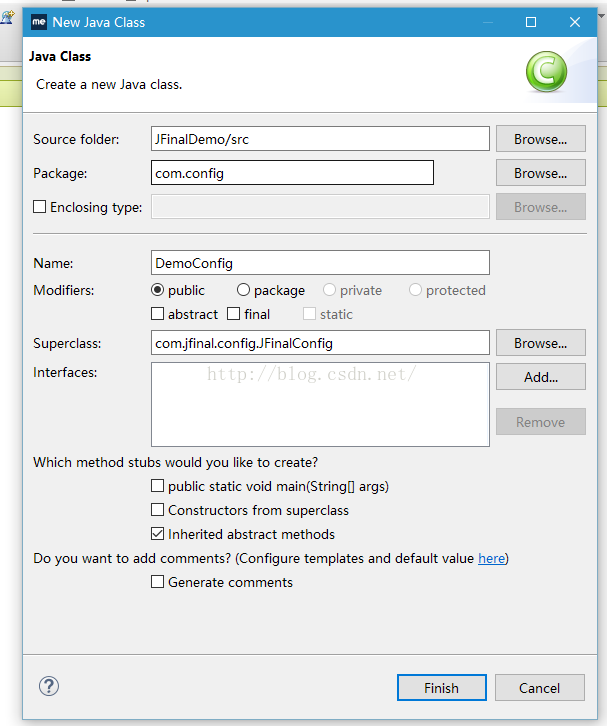Click the 'Java Class' heading text

point(60,56)
